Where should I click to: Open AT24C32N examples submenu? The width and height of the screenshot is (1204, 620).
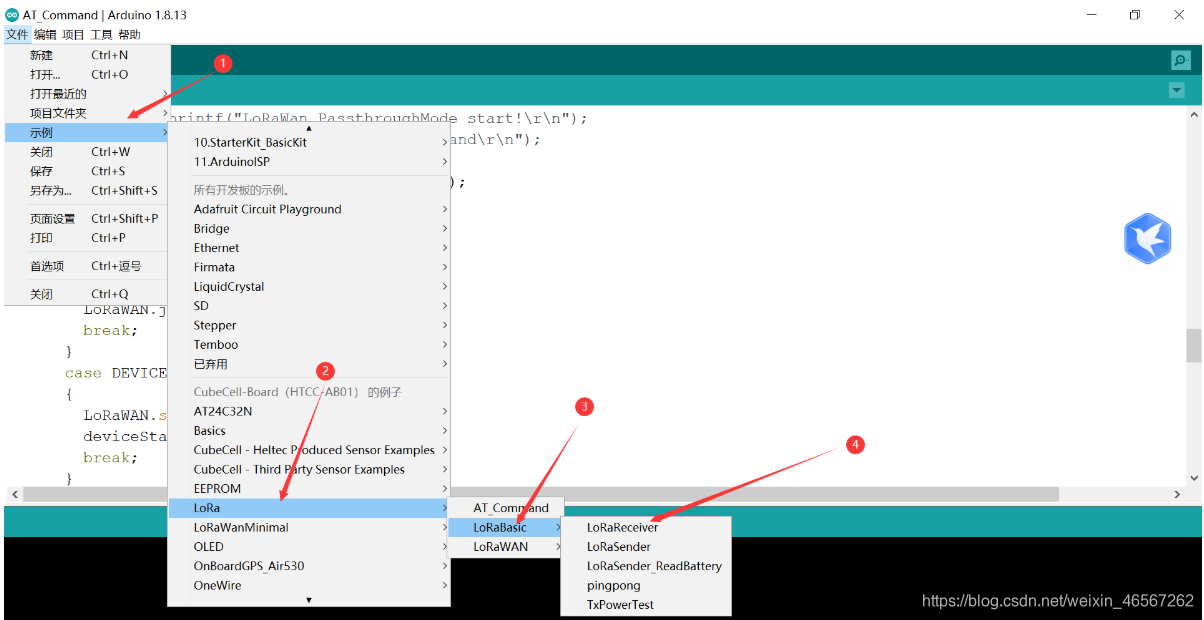coord(309,411)
